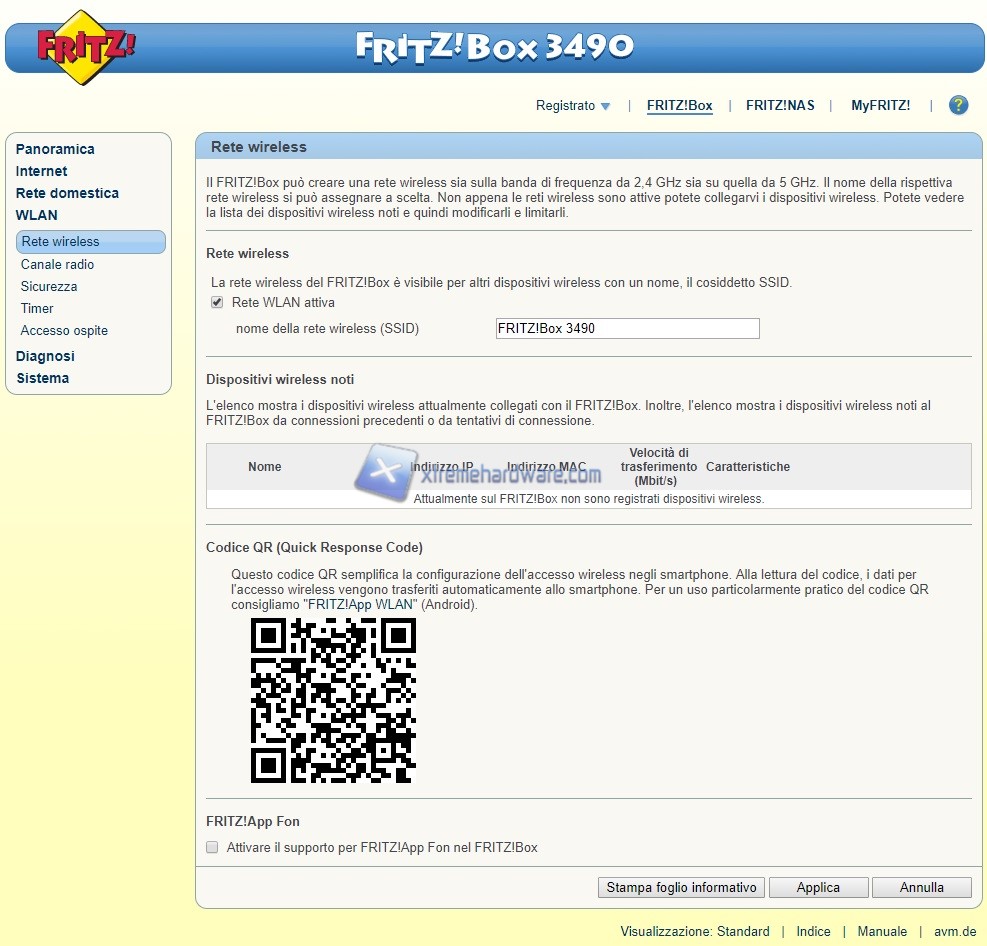Click the FRITZ! logo icon

(x=85, y=46)
